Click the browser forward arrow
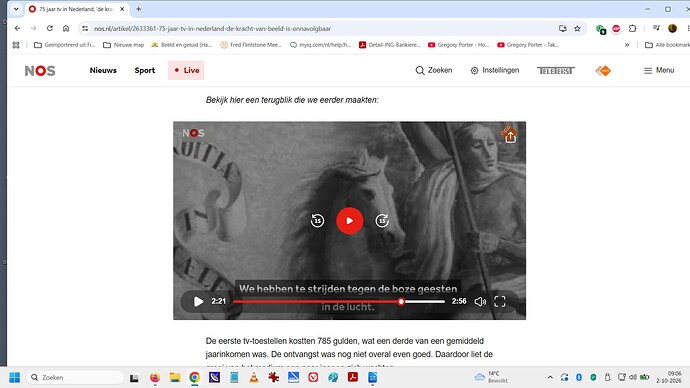Viewport: 690px width, 388px height. (x=33, y=28)
